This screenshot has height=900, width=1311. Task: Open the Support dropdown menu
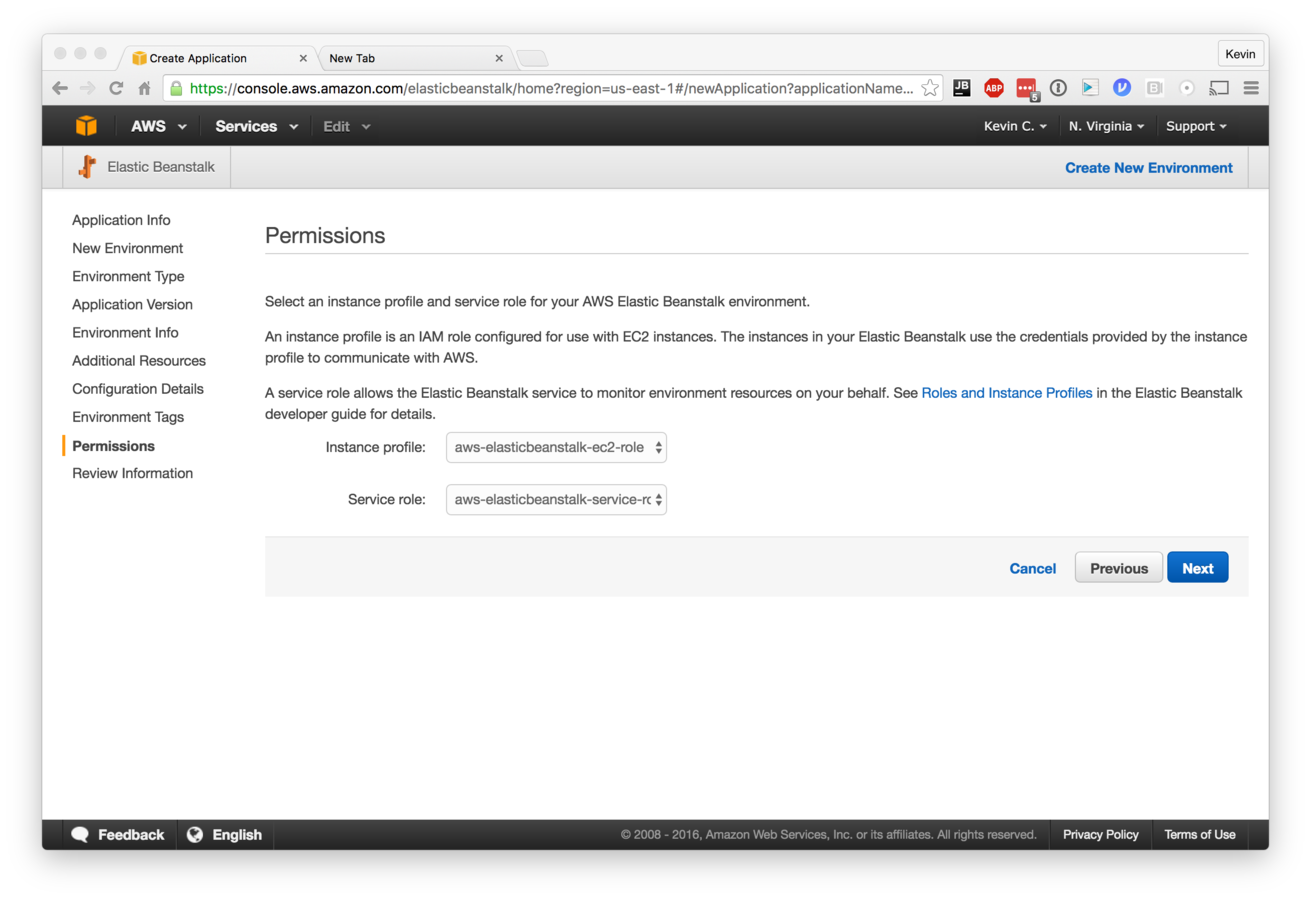(1196, 126)
